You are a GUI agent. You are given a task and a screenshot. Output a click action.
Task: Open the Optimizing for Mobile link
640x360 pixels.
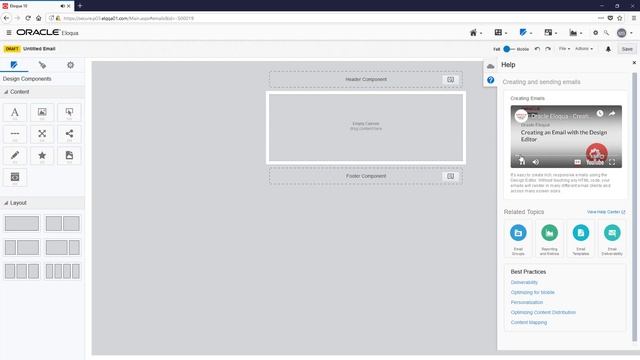(533, 293)
